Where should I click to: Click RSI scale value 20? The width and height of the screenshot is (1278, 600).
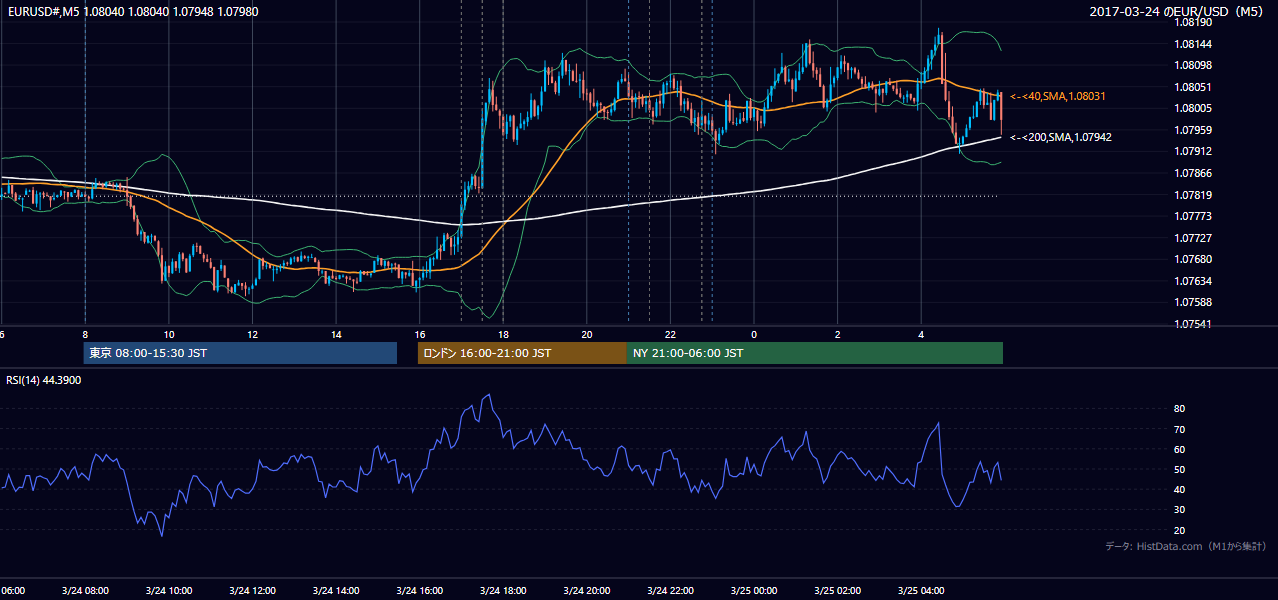coord(1180,530)
